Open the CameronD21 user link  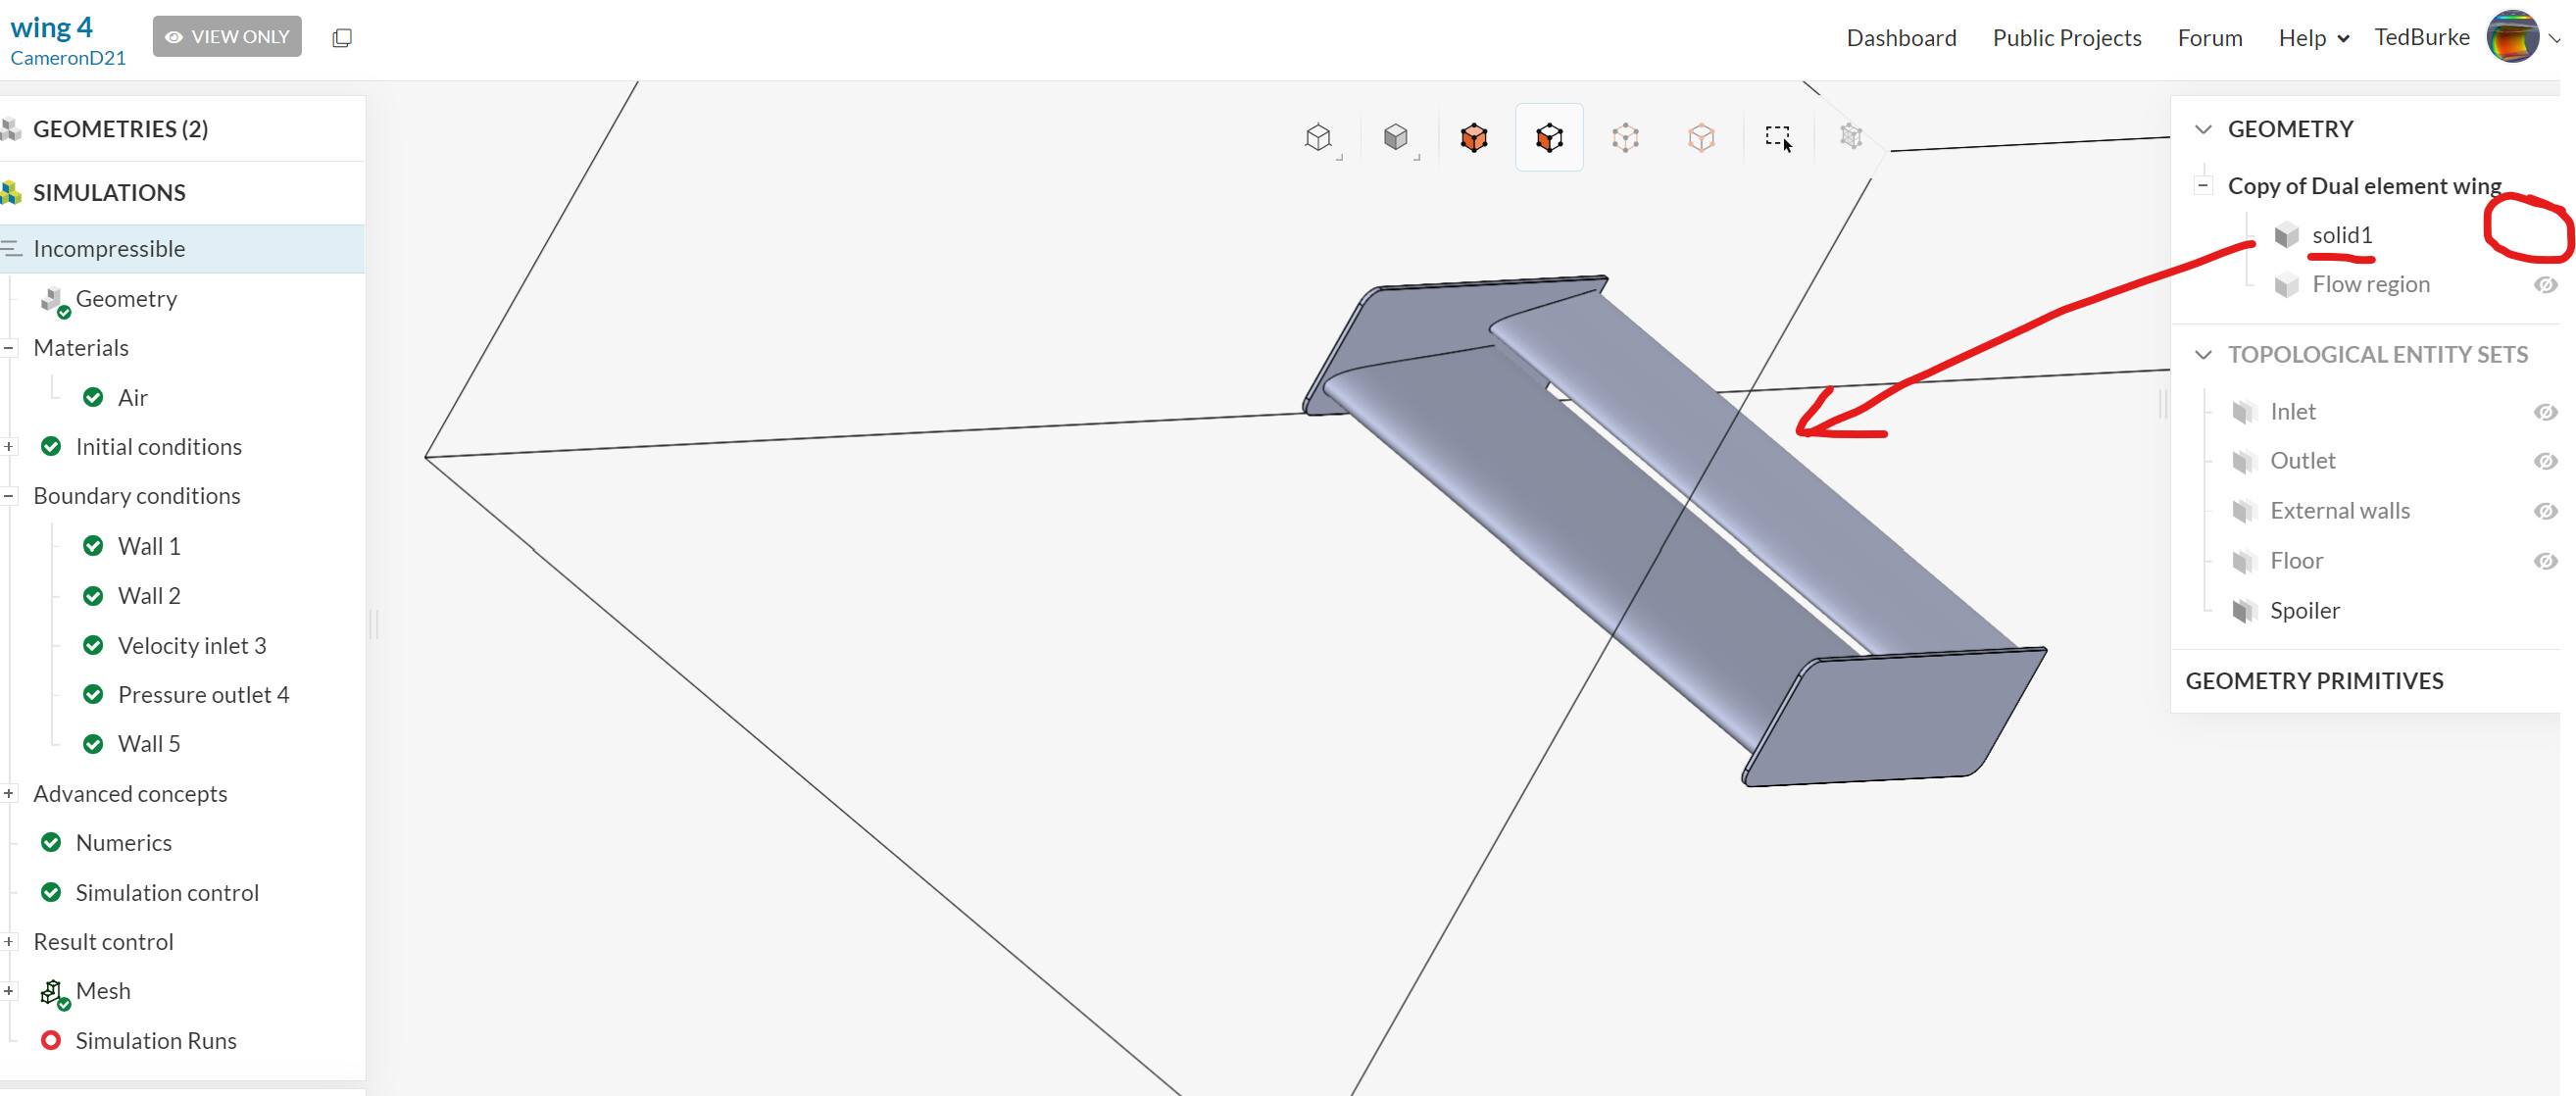pos(68,58)
